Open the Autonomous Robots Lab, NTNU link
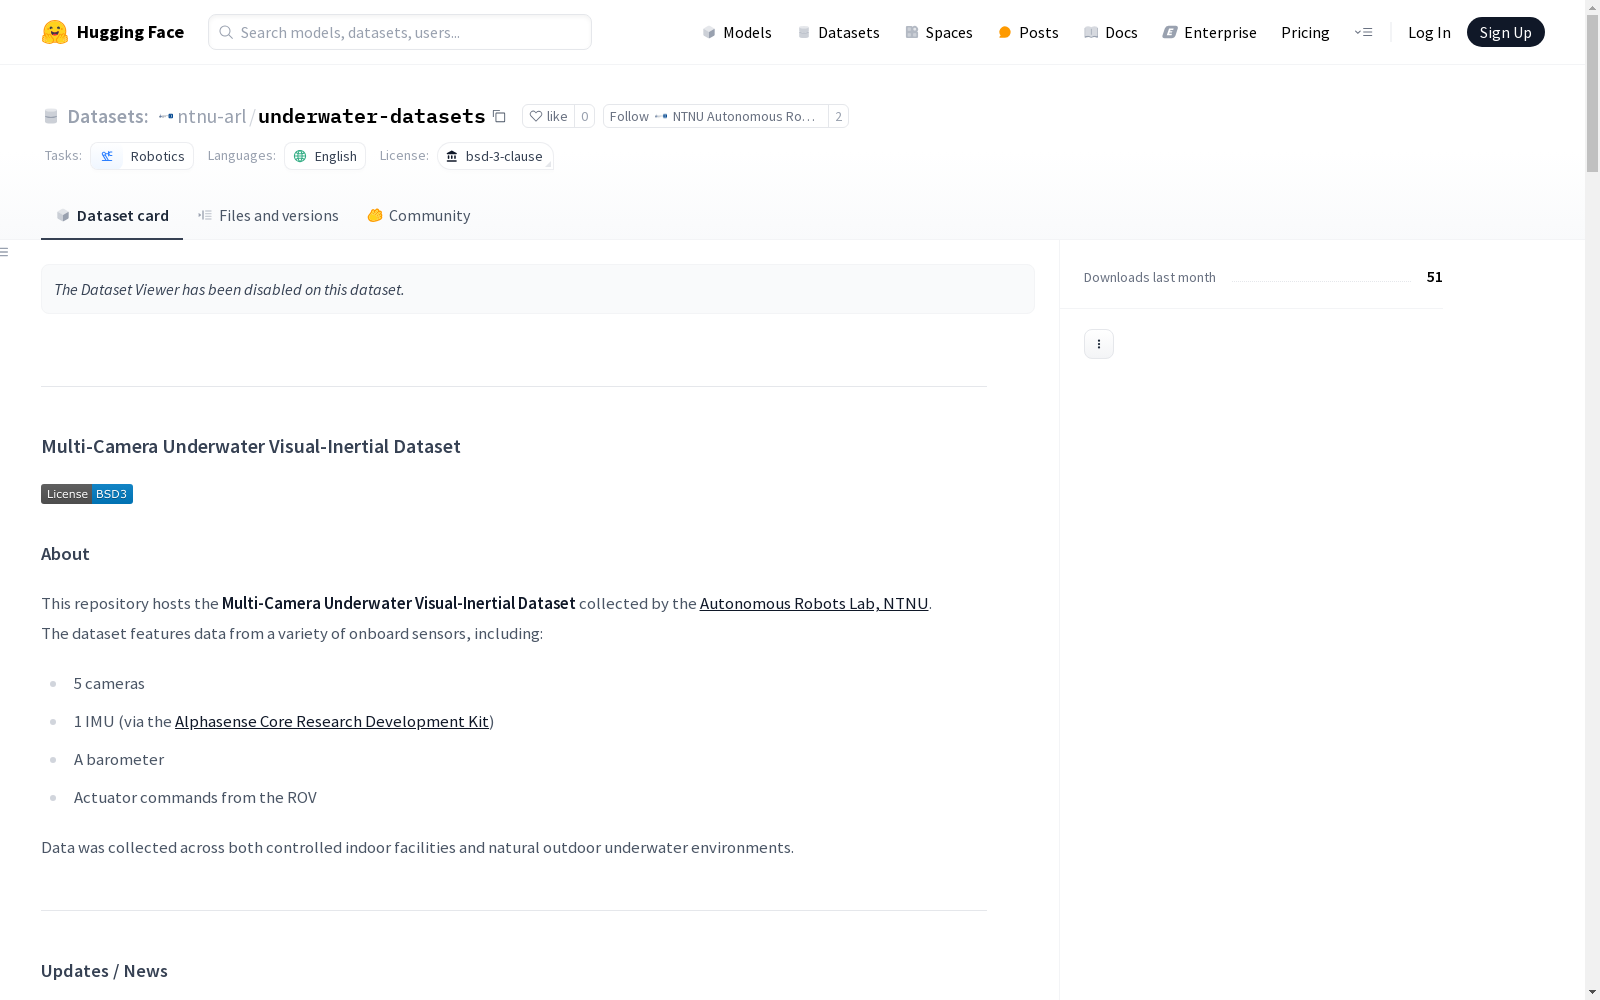The image size is (1600, 1000). tap(814, 603)
